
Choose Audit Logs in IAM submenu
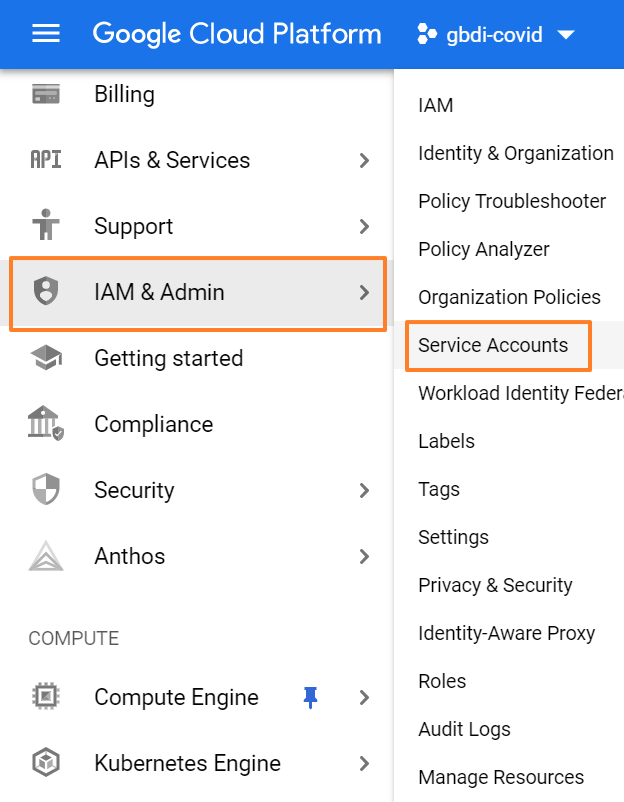coord(464,729)
